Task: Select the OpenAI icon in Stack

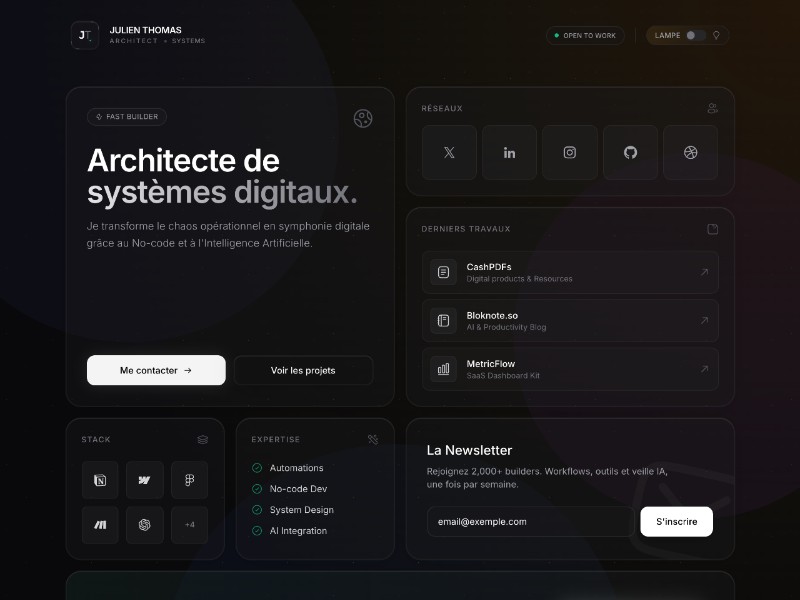Action: coord(145,525)
